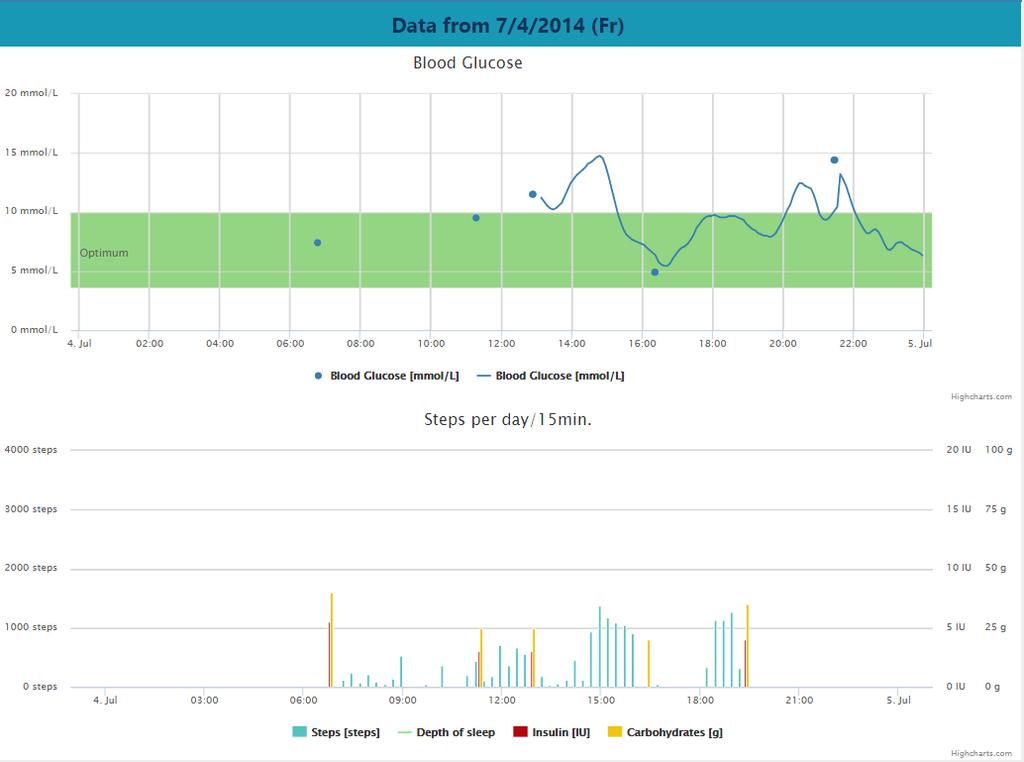Click the '100 g' right axis label
Image resolution: width=1024 pixels, height=762 pixels.
[999, 450]
